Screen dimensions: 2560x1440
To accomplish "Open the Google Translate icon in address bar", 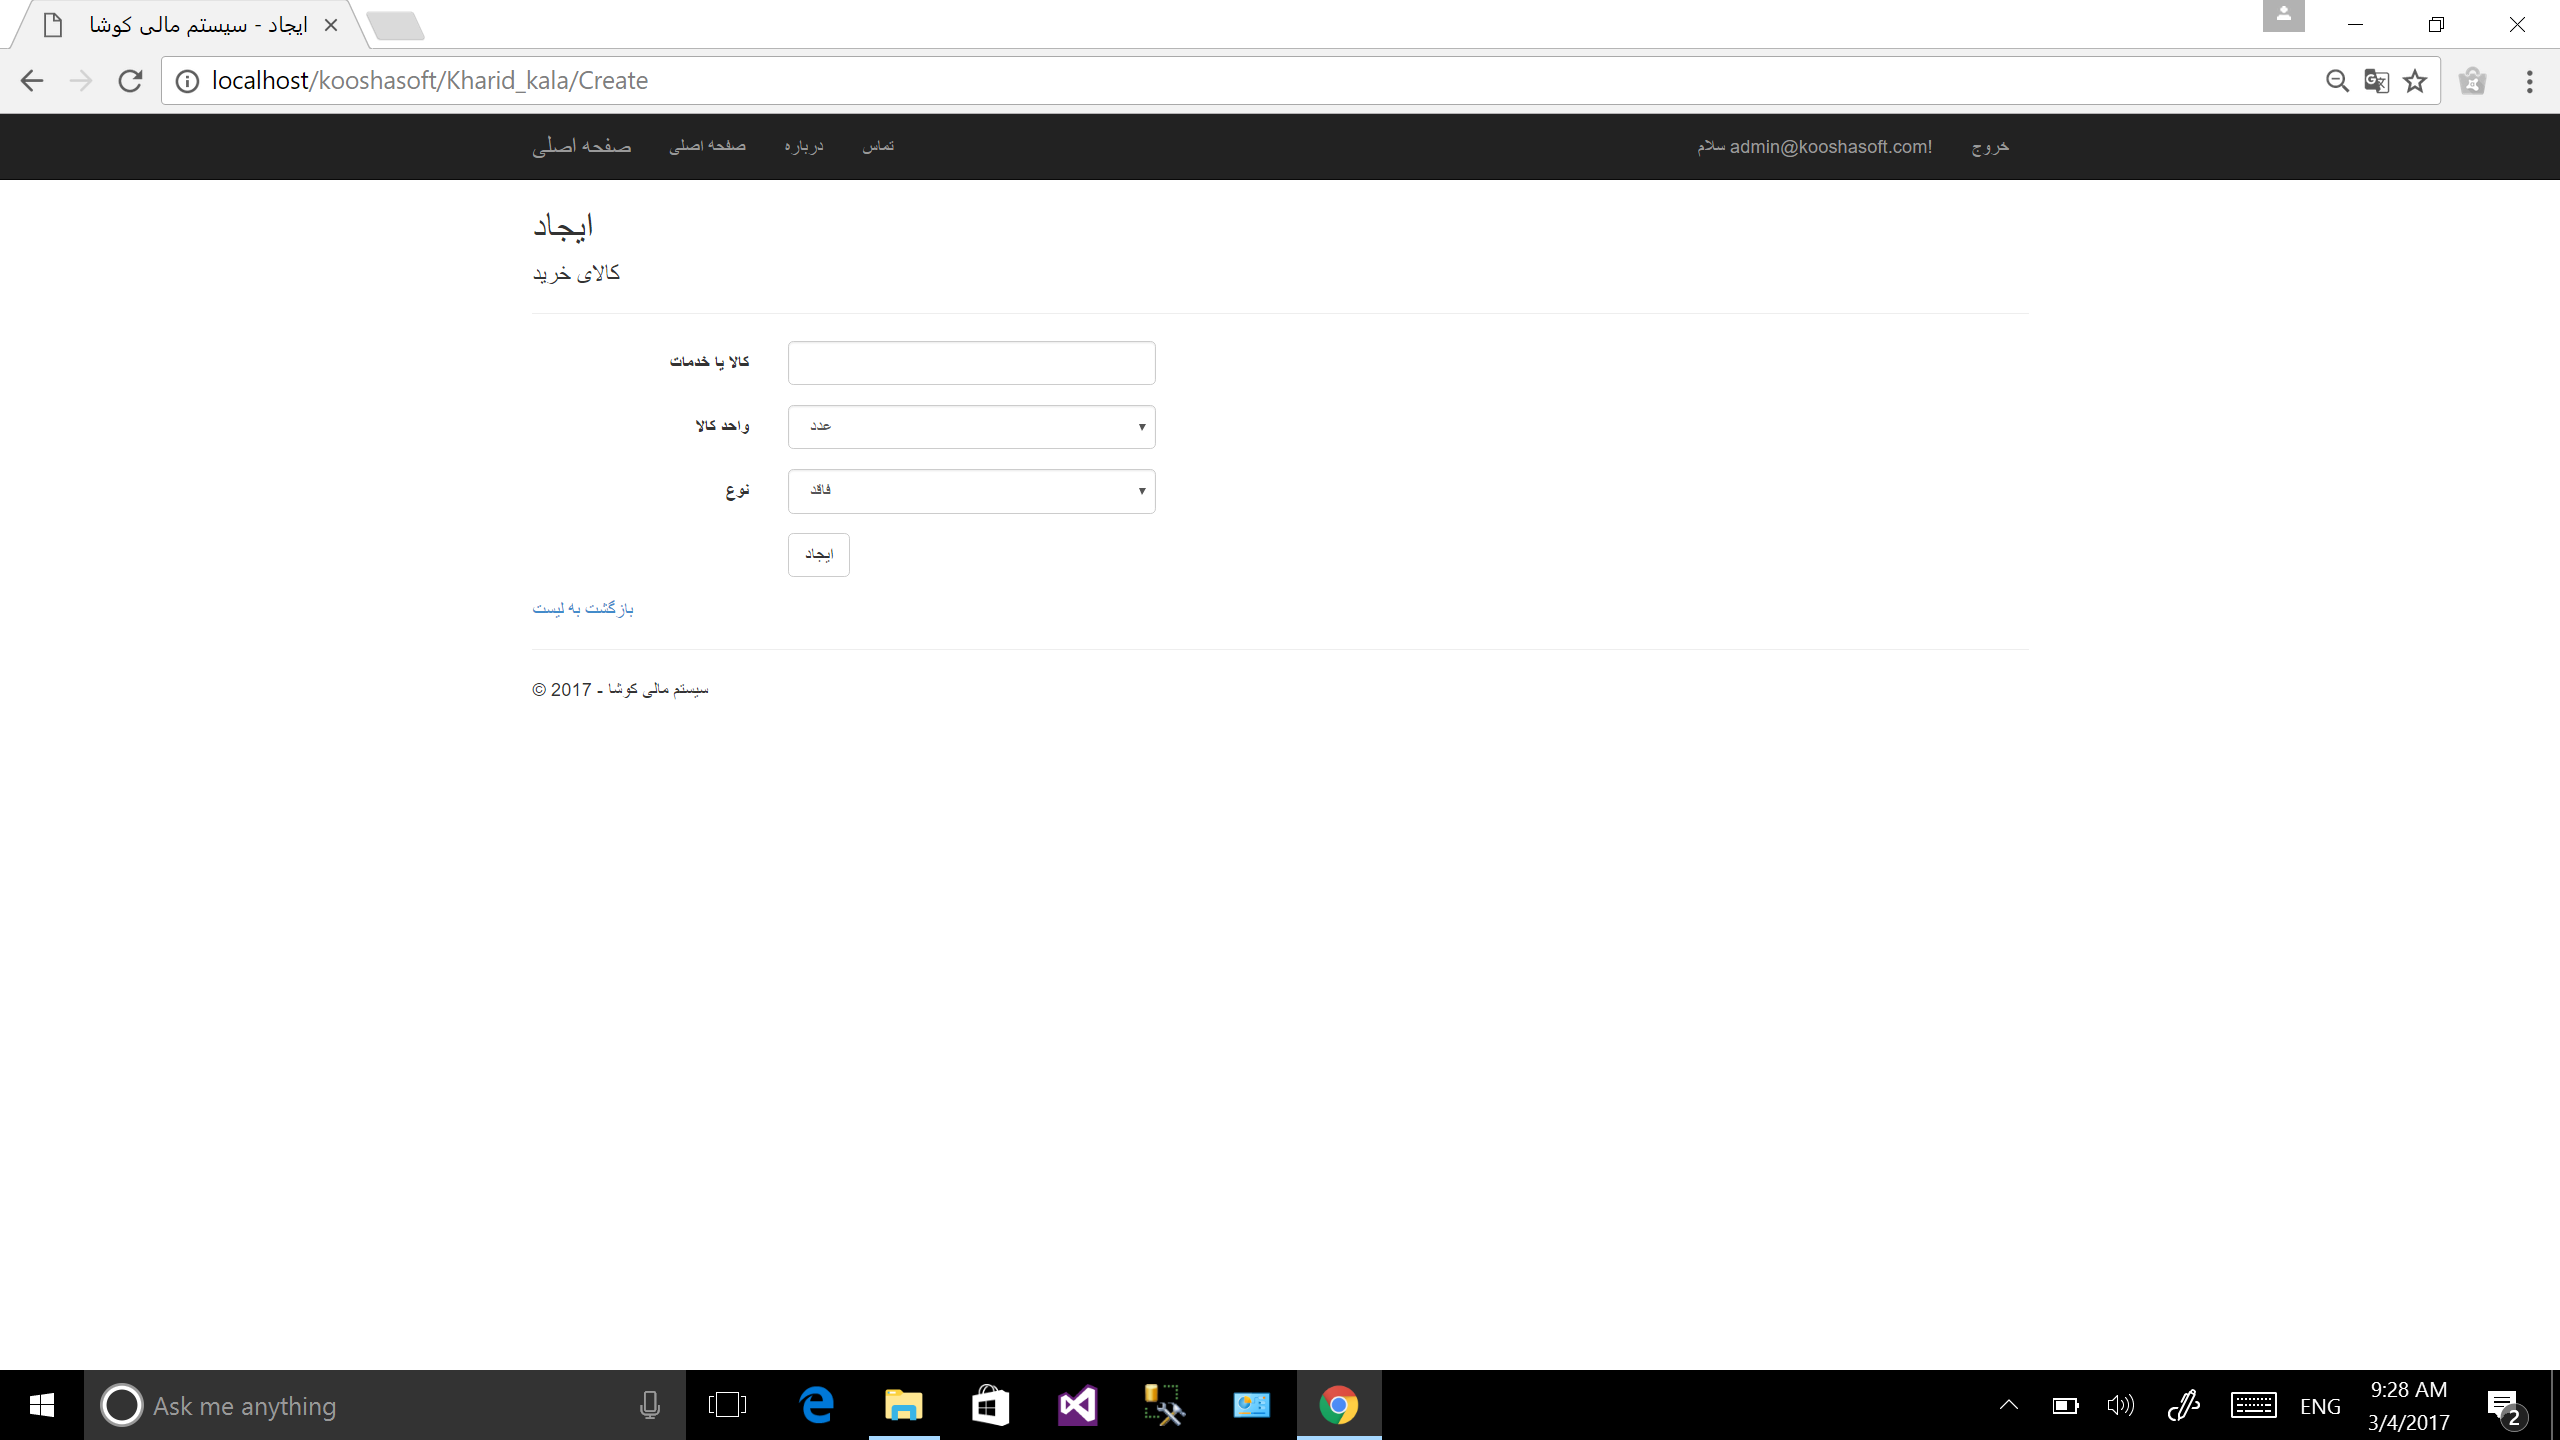I will coord(2376,81).
